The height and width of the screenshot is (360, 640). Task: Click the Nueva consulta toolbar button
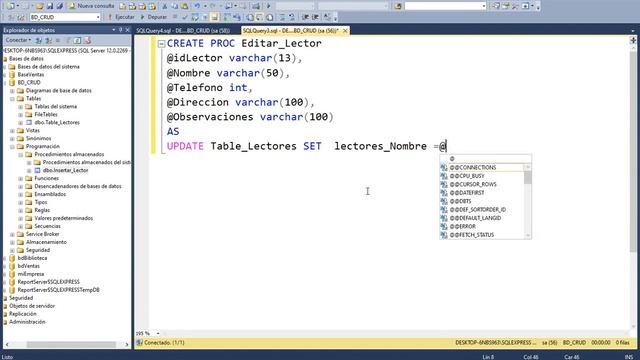(91, 6)
